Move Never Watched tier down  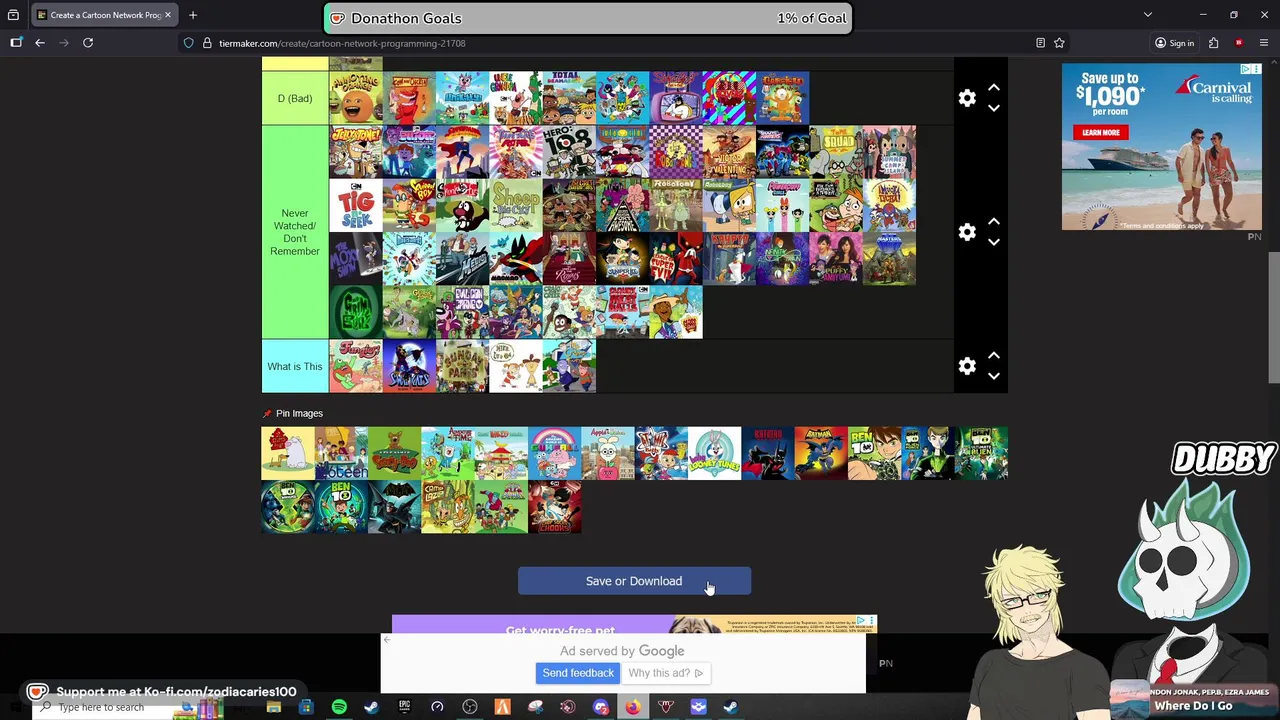[994, 242]
